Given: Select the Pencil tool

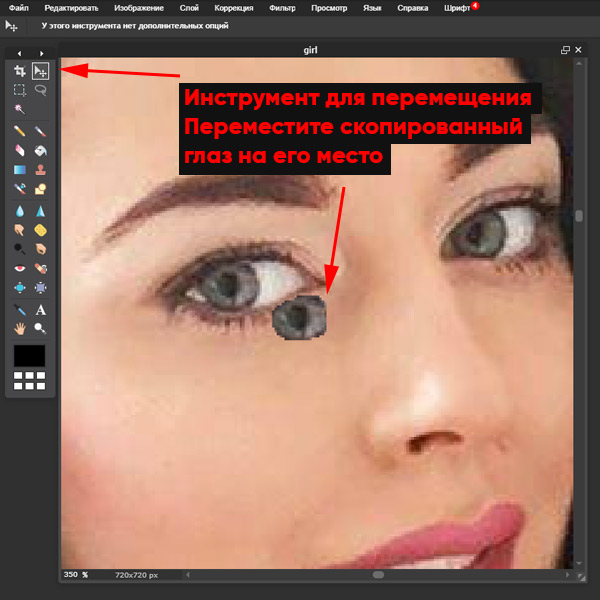Looking at the screenshot, I should (20, 131).
